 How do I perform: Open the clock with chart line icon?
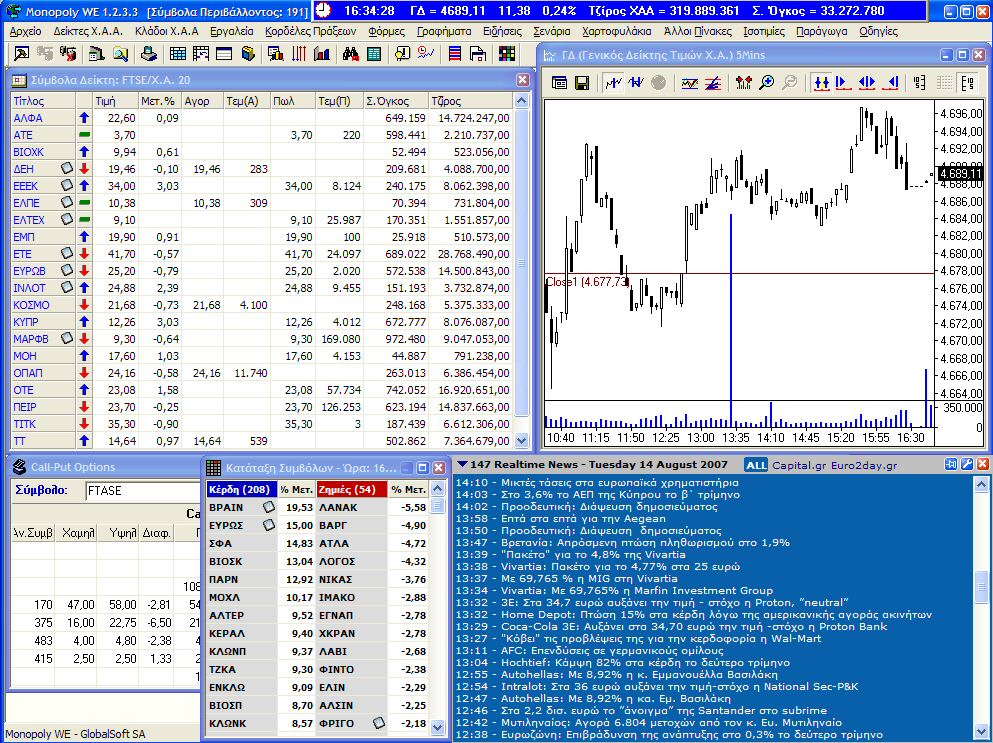[x=426, y=54]
